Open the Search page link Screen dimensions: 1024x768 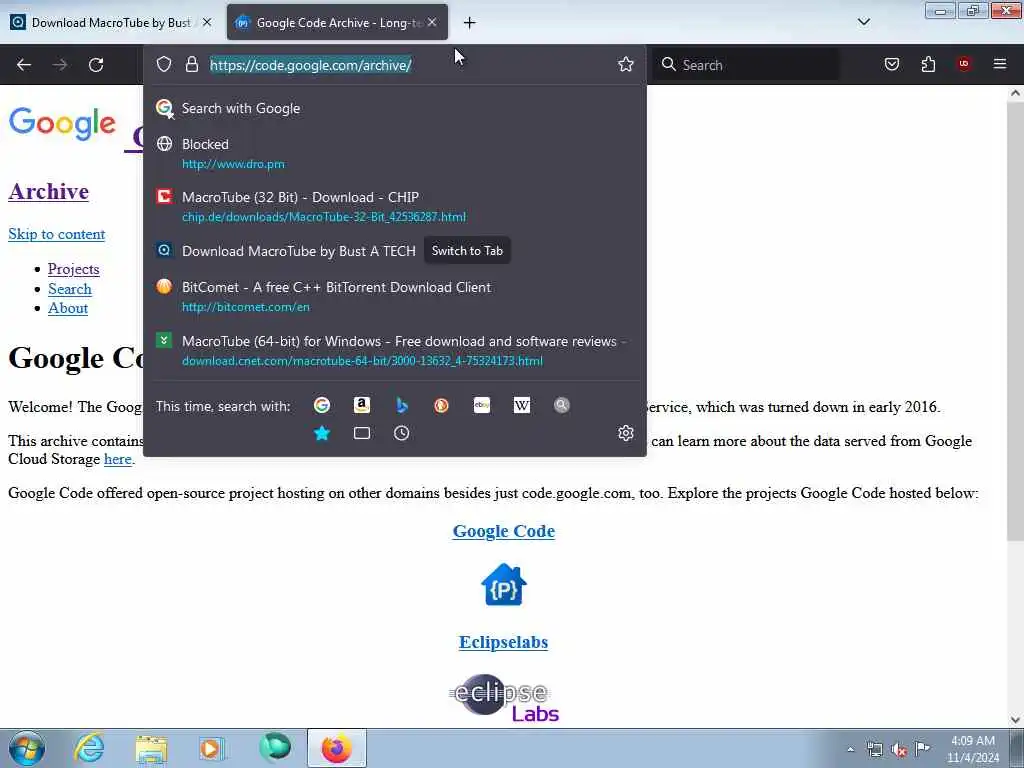(70, 289)
